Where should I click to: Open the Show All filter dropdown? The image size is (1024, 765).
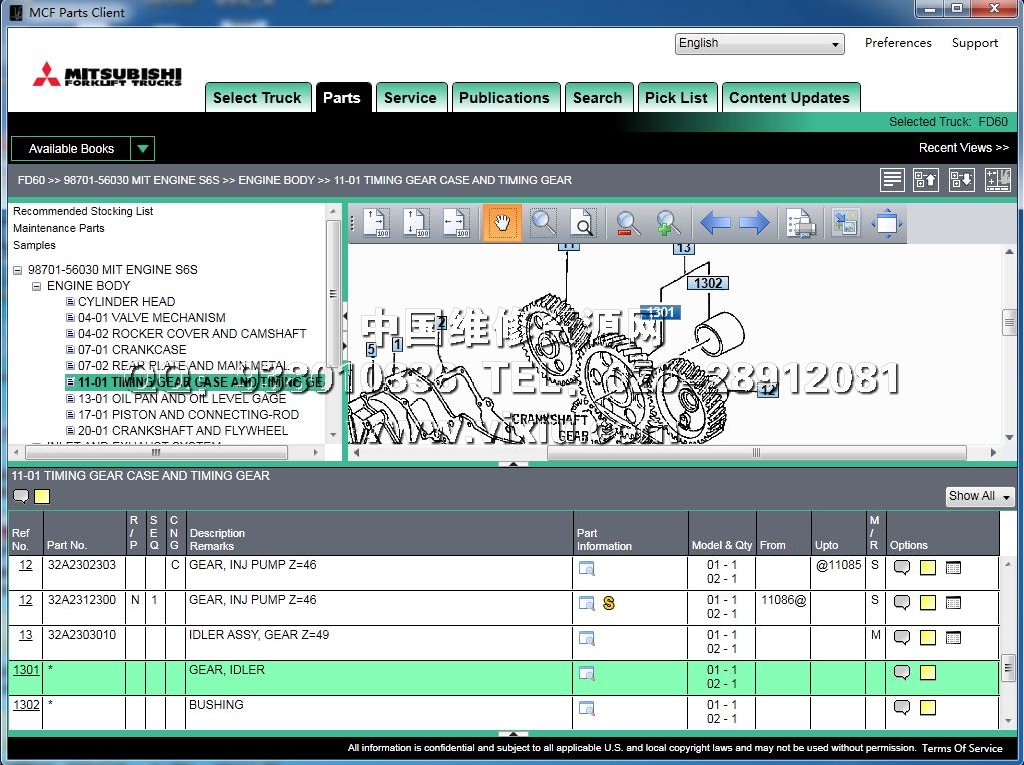click(980, 496)
